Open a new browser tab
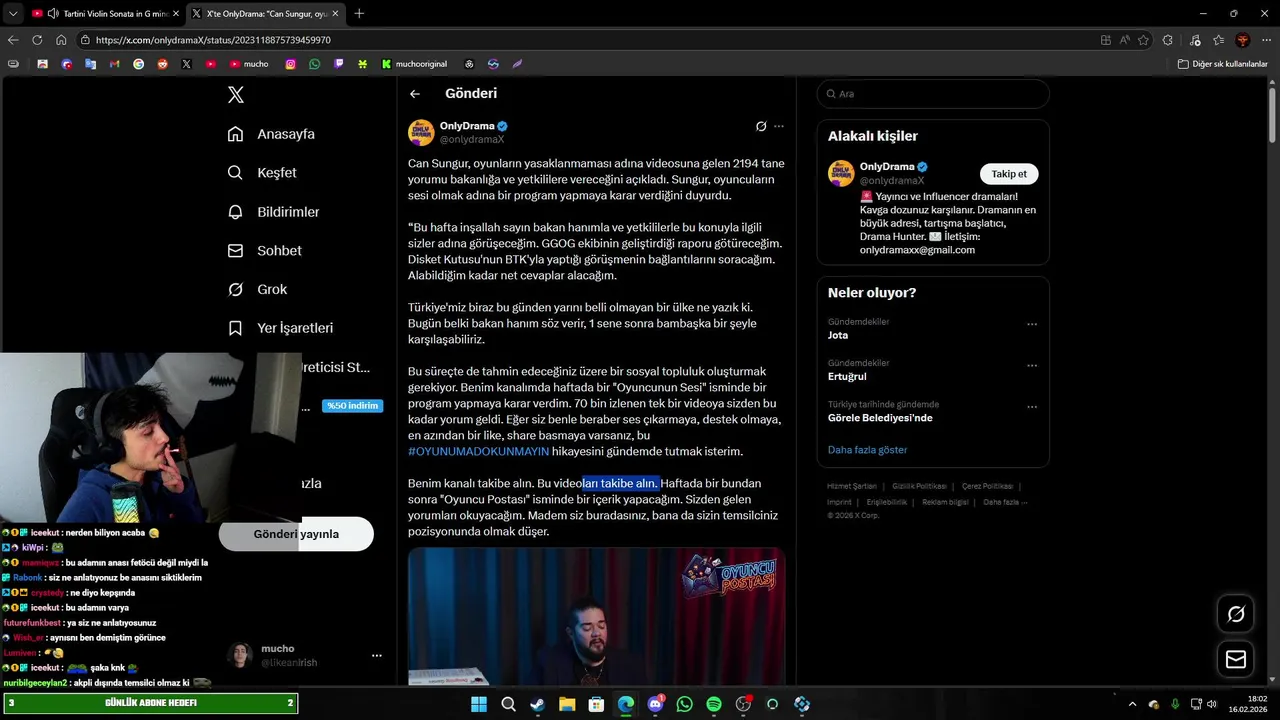 click(x=359, y=14)
